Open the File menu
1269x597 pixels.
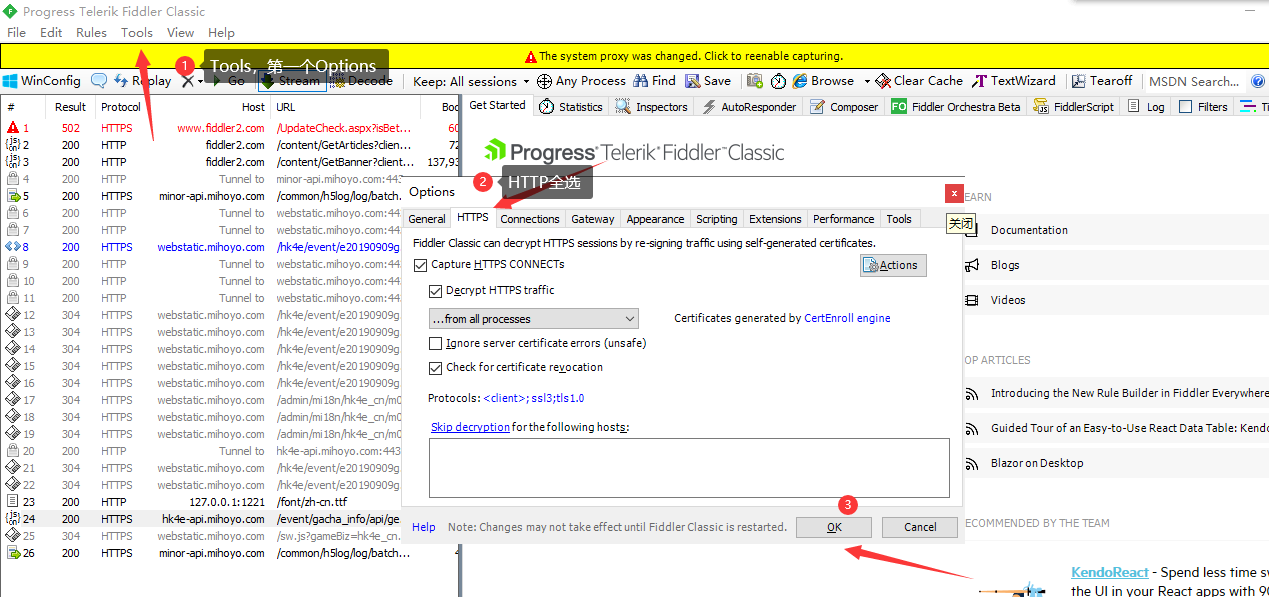tap(17, 33)
